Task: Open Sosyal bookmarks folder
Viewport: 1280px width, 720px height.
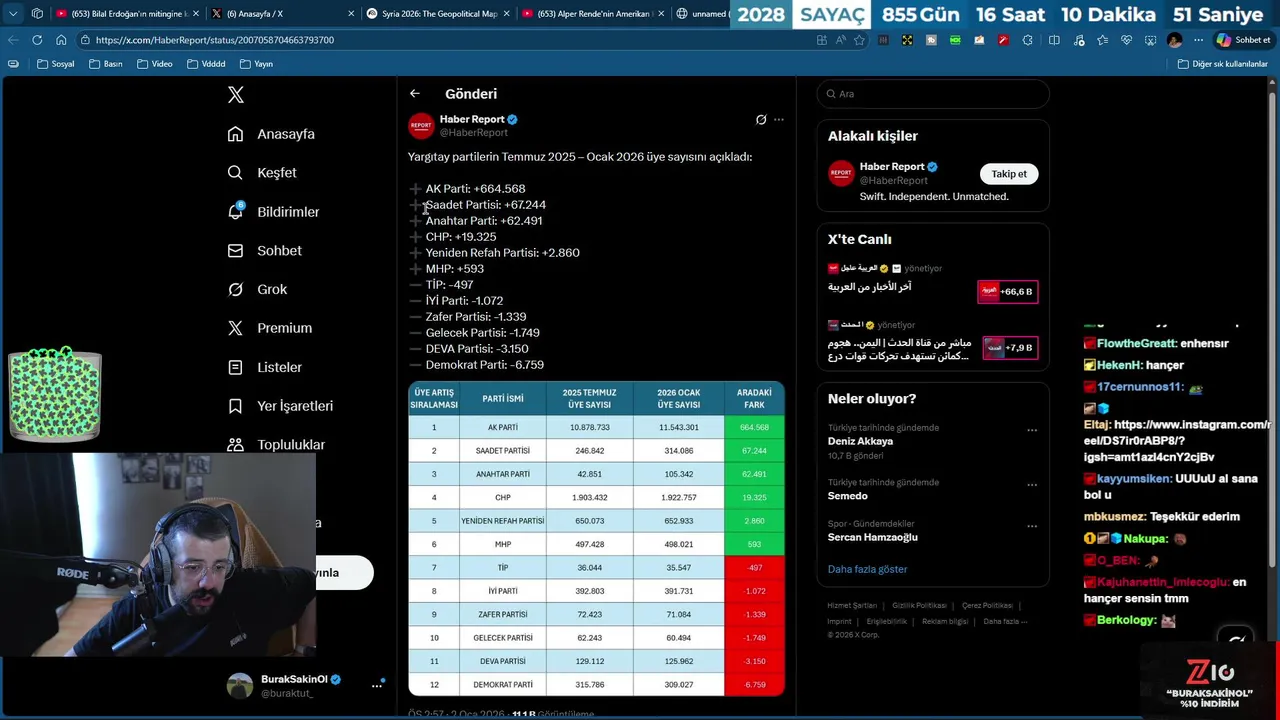Action: pos(56,64)
